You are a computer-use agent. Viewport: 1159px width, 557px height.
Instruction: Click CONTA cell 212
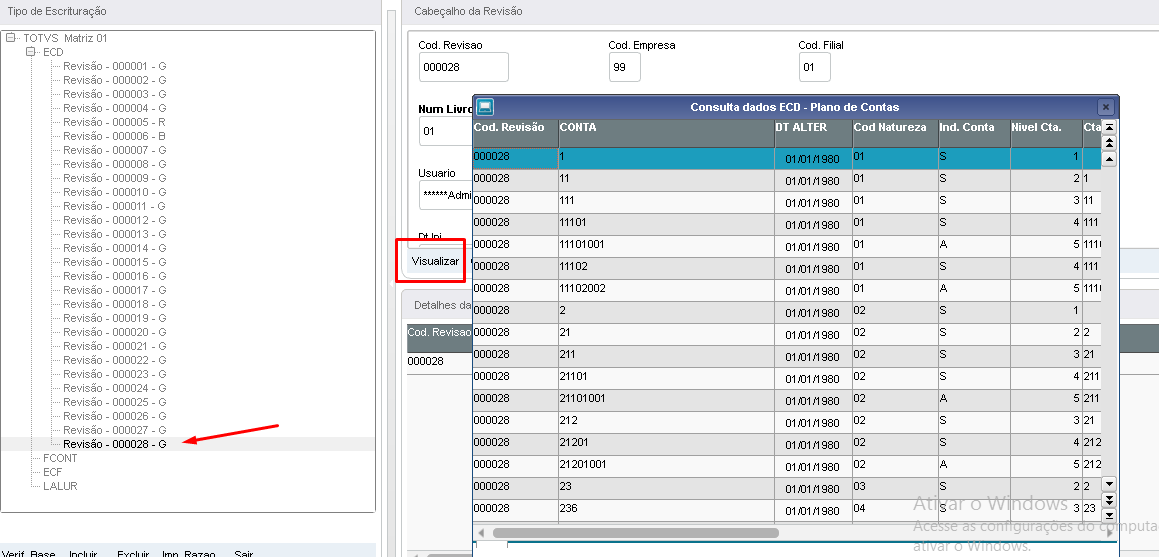(x=667, y=423)
